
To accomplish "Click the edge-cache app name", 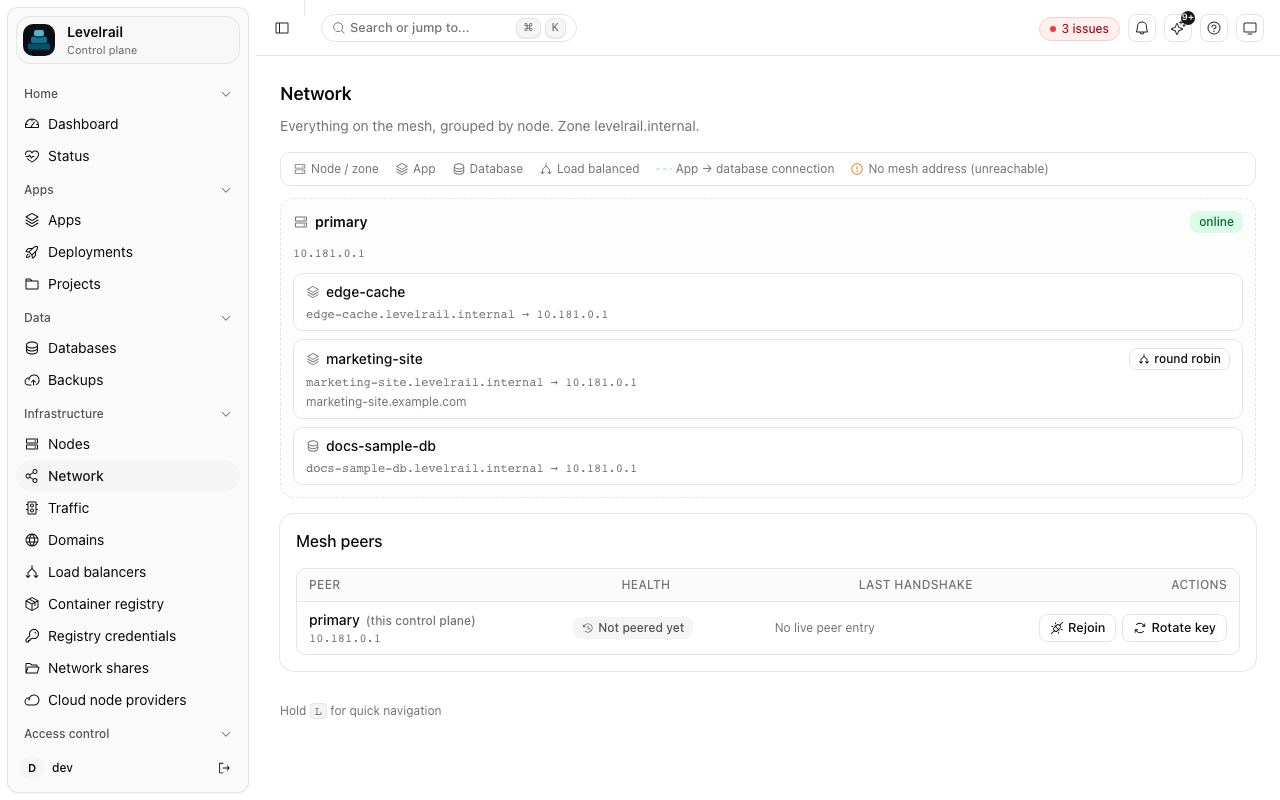I will click(366, 292).
